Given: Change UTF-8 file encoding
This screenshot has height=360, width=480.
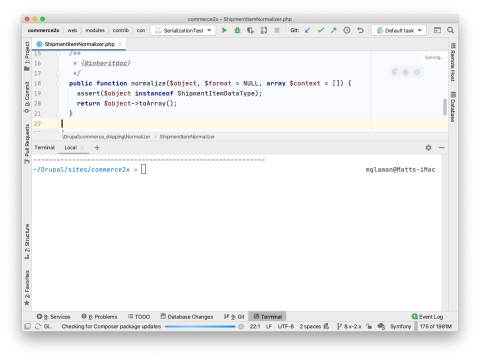Looking at the screenshot, I should pos(286,326).
